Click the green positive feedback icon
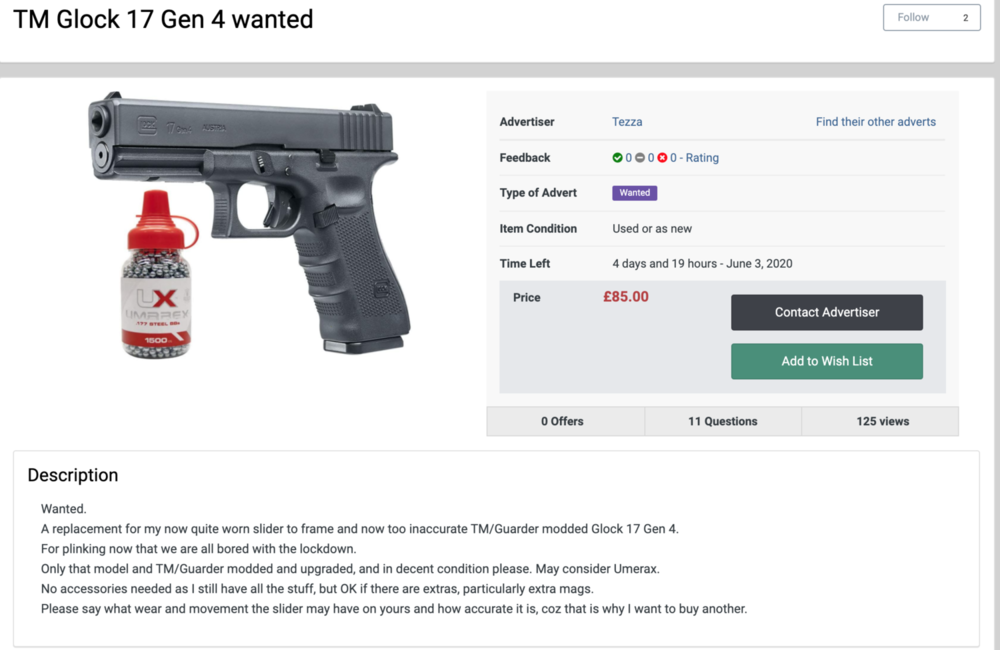 (x=618, y=158)
